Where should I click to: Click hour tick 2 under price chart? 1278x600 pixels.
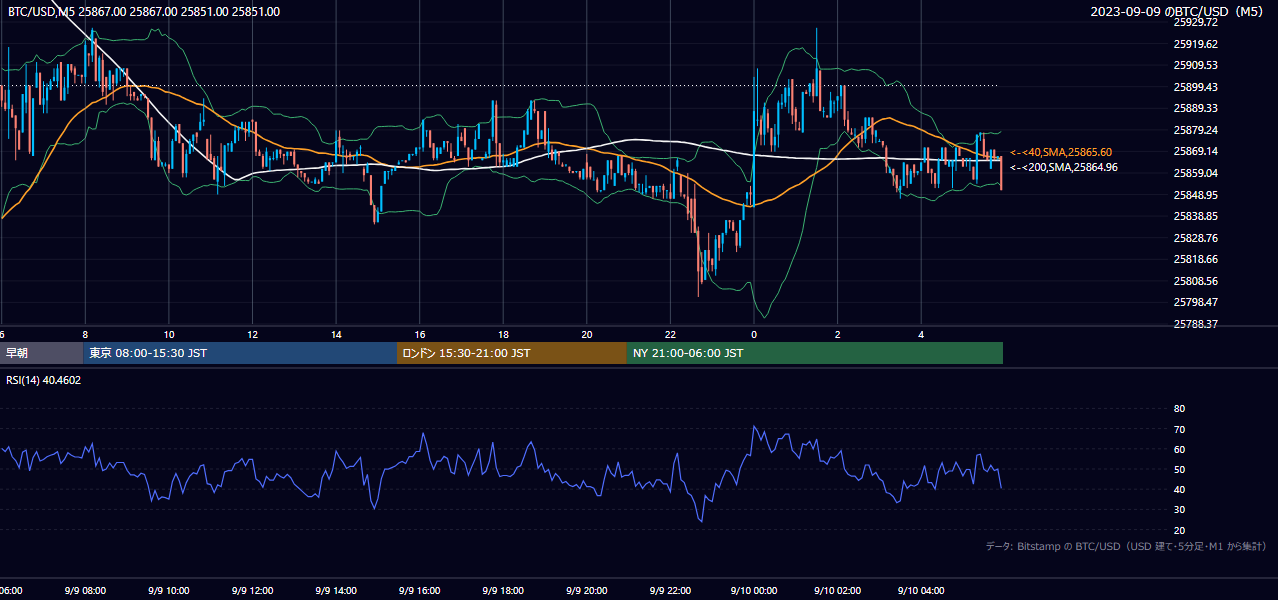click(838, 335)
